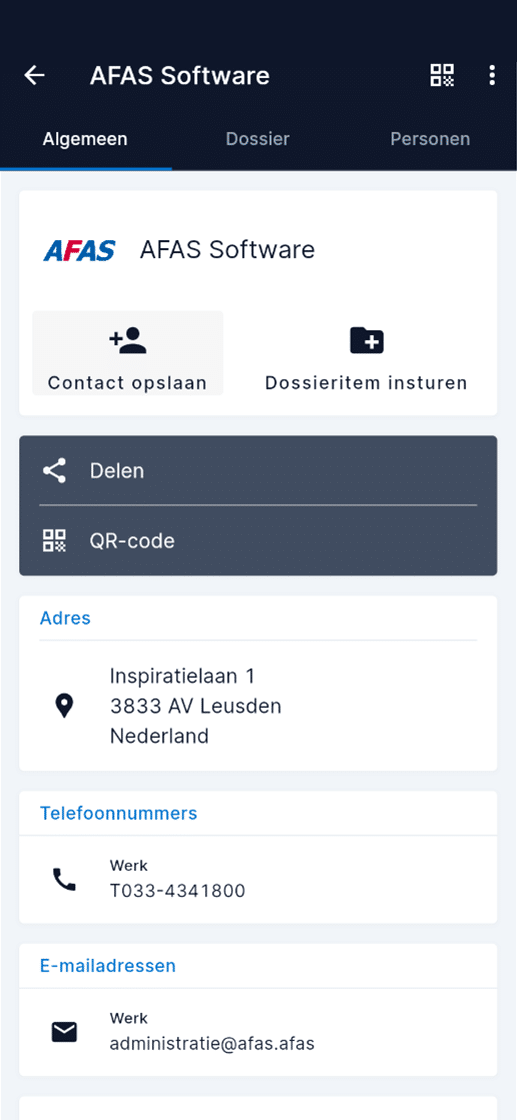Viewport: 517px width, 1120px height.
Task: Switch to the Dossier tab
Action: click(x=258, y=139)
